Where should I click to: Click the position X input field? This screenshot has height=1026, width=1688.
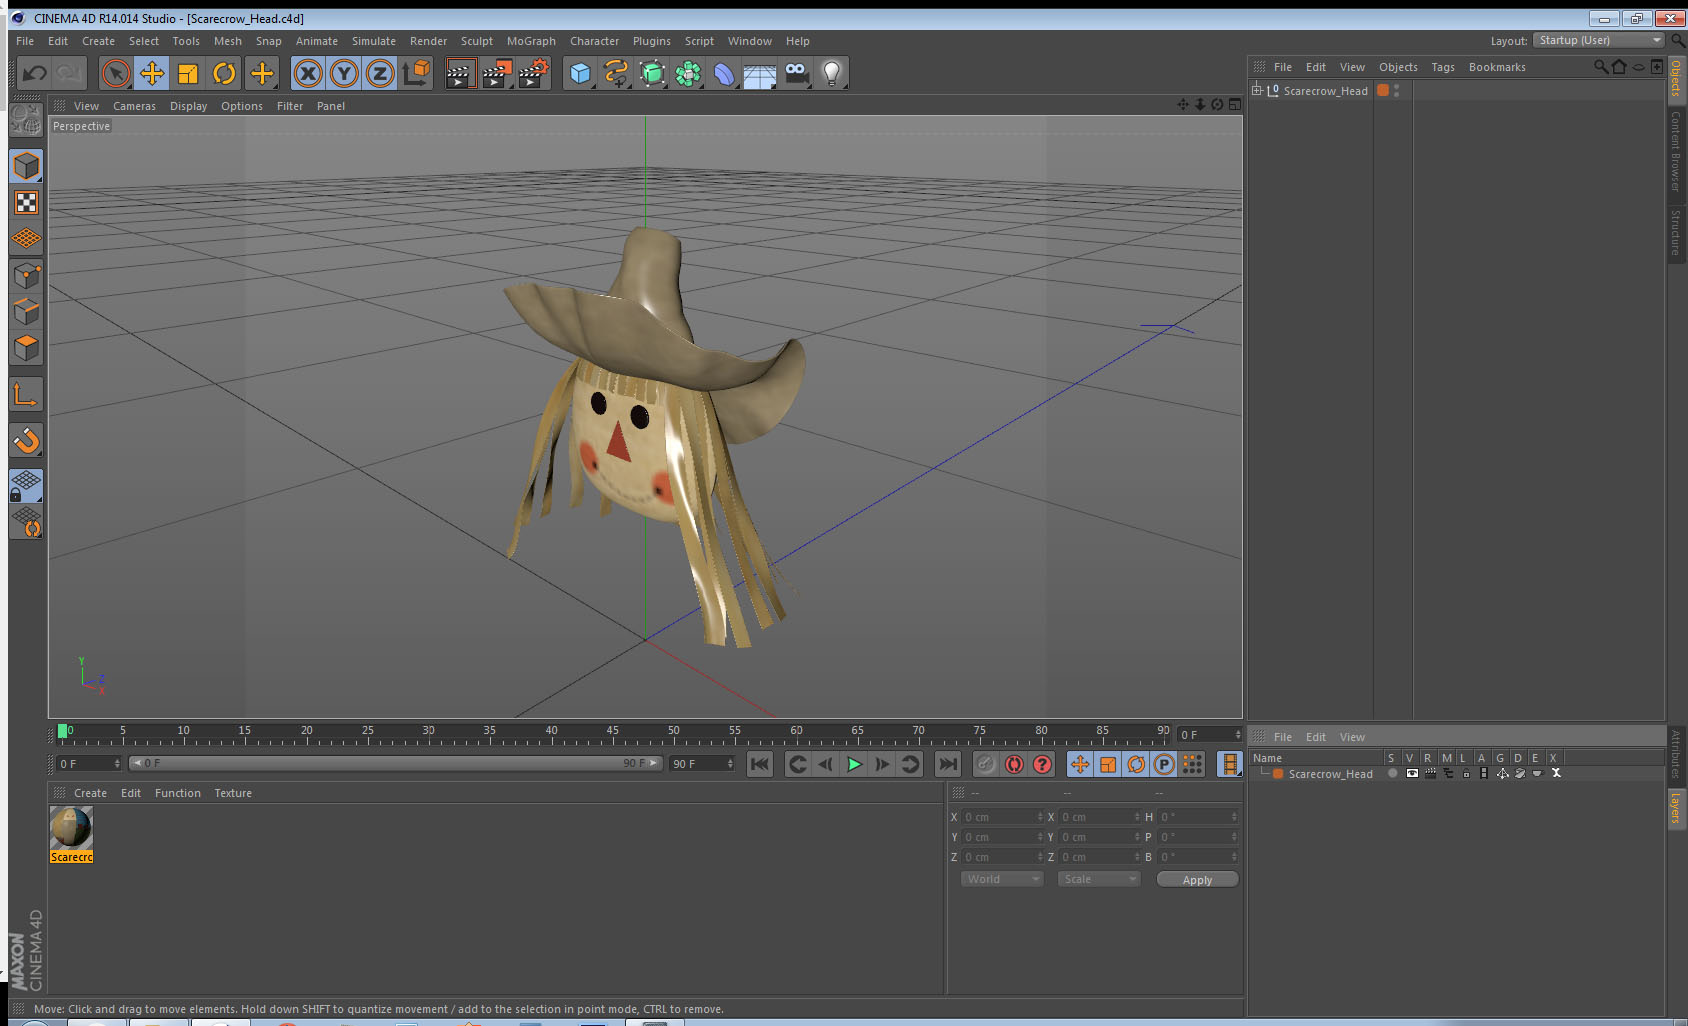(x=1003, y=817)
